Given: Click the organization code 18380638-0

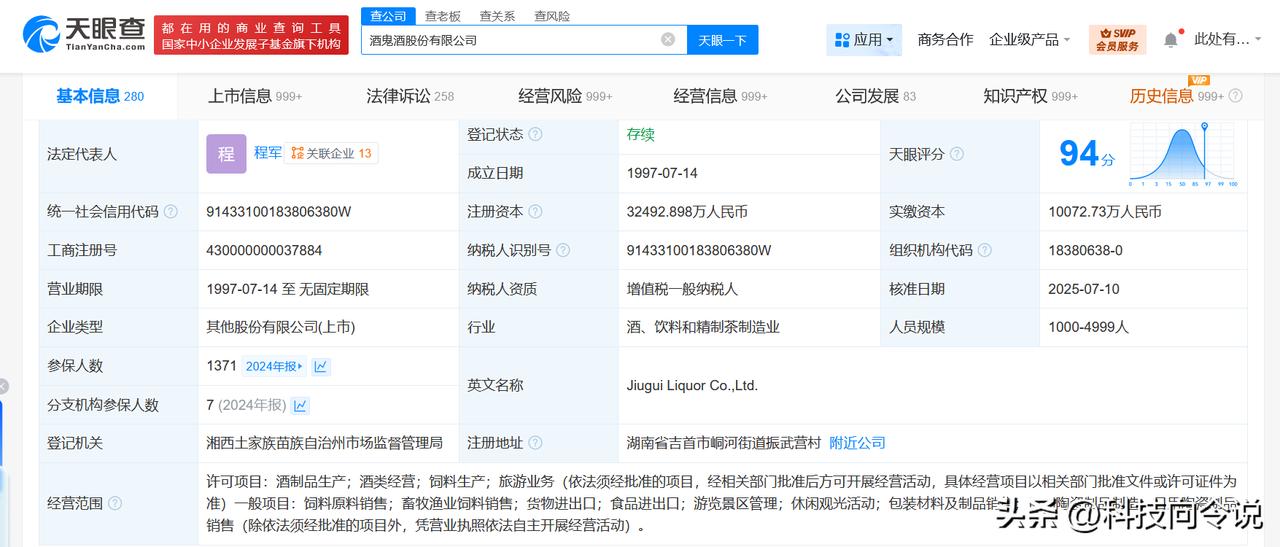Looking at the screenshot, I should 1085,250.
